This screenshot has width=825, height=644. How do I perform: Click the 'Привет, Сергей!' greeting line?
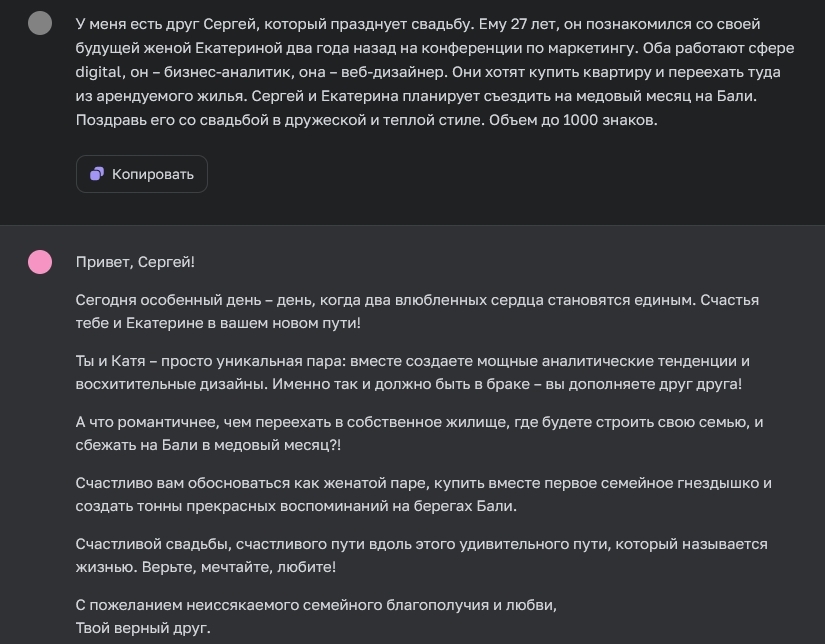[135, 262]
